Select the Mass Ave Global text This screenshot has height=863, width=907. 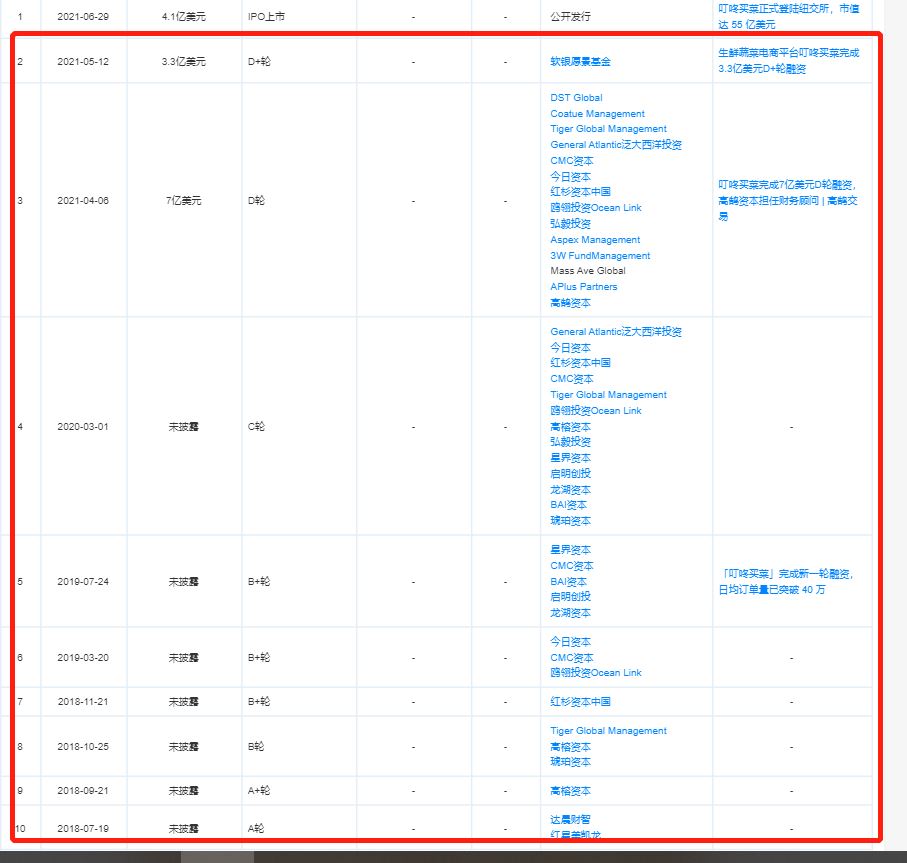(588, 271)
